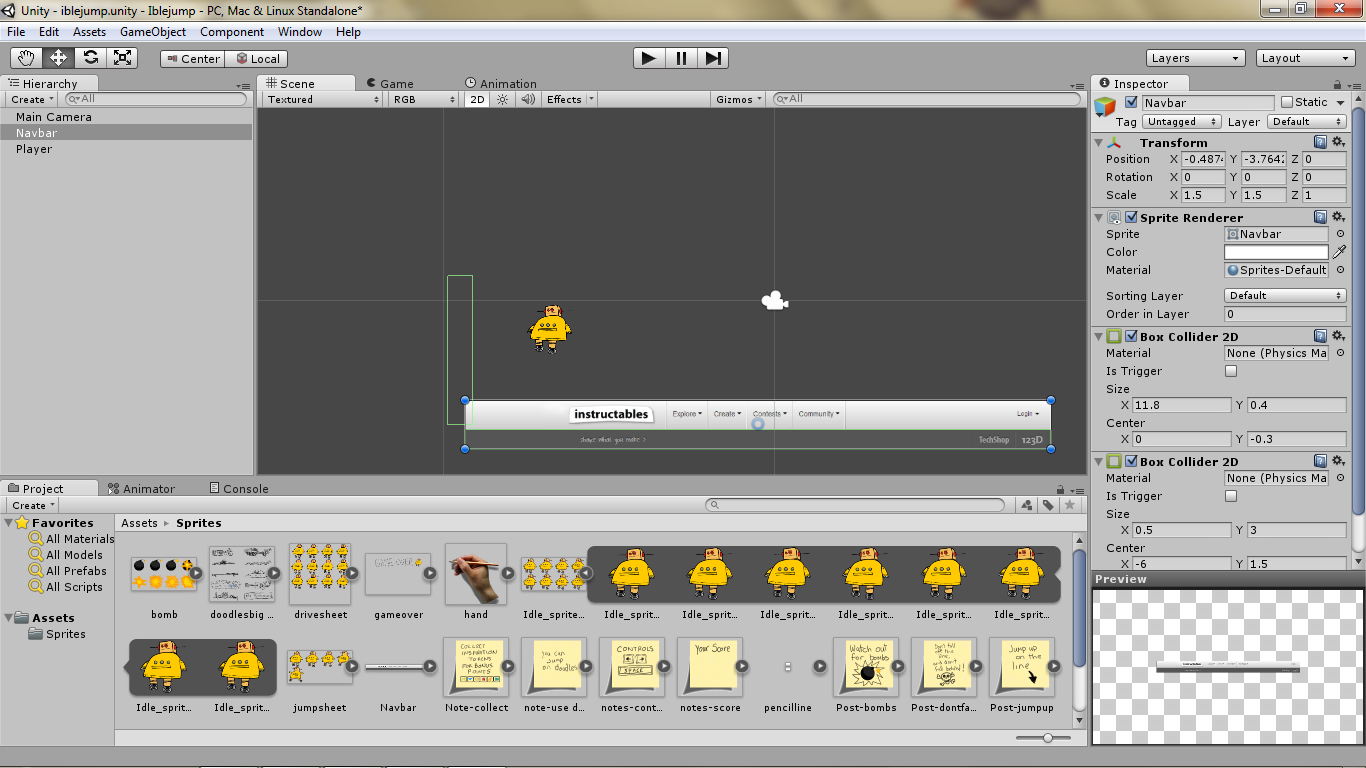The height and width of the screenshot is (768, 1366).
Task: Toggle the Navbar object active checkbox
Action: [1131, 102]
